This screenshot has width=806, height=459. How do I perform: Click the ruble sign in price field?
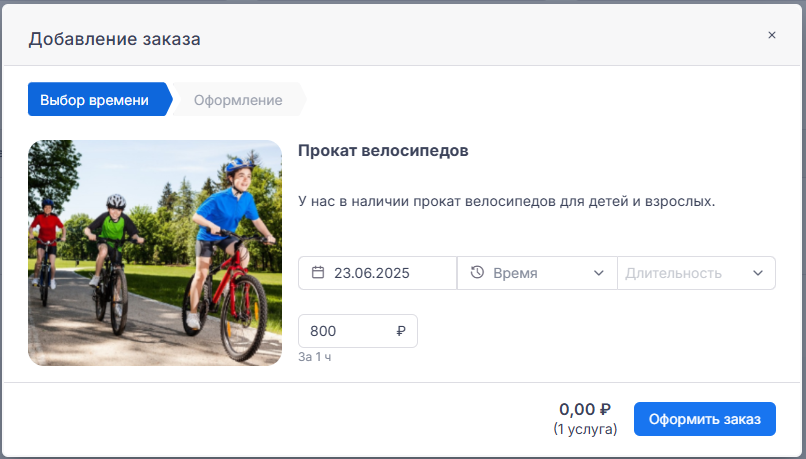click(x=401, y=331)
